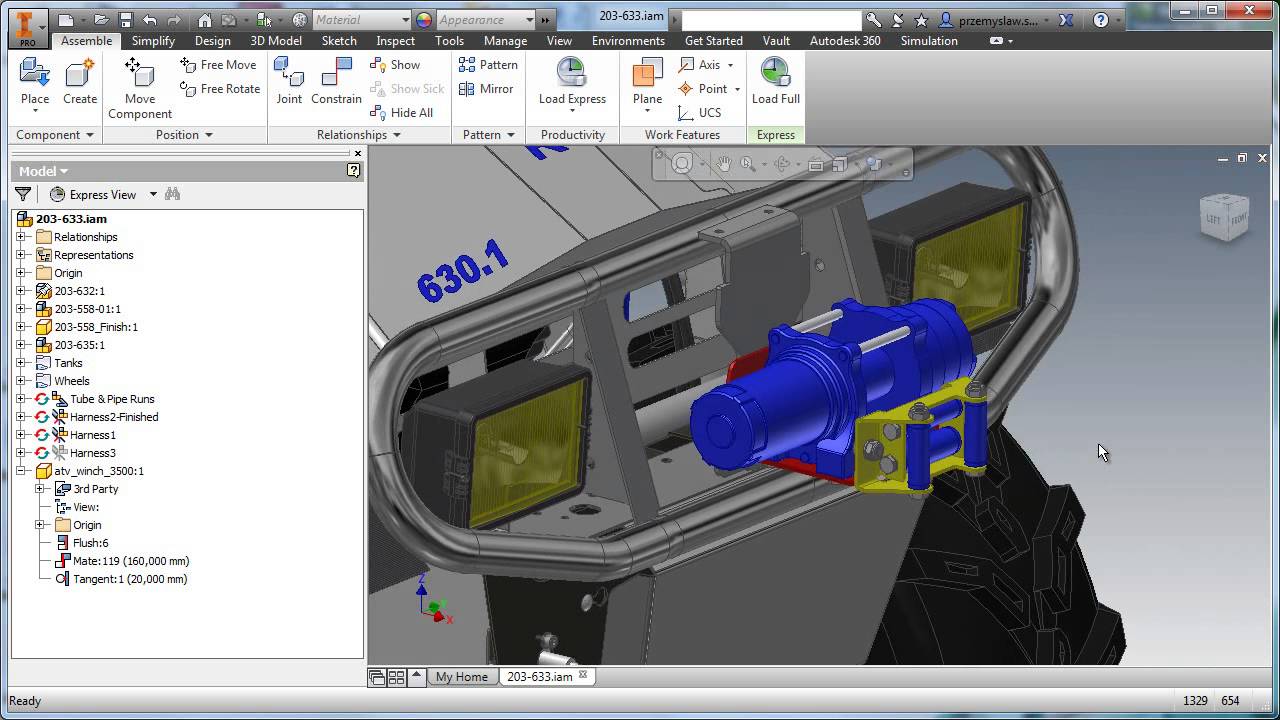
Task: Click the przemyslaw user account button
Action: click(996, 20)
